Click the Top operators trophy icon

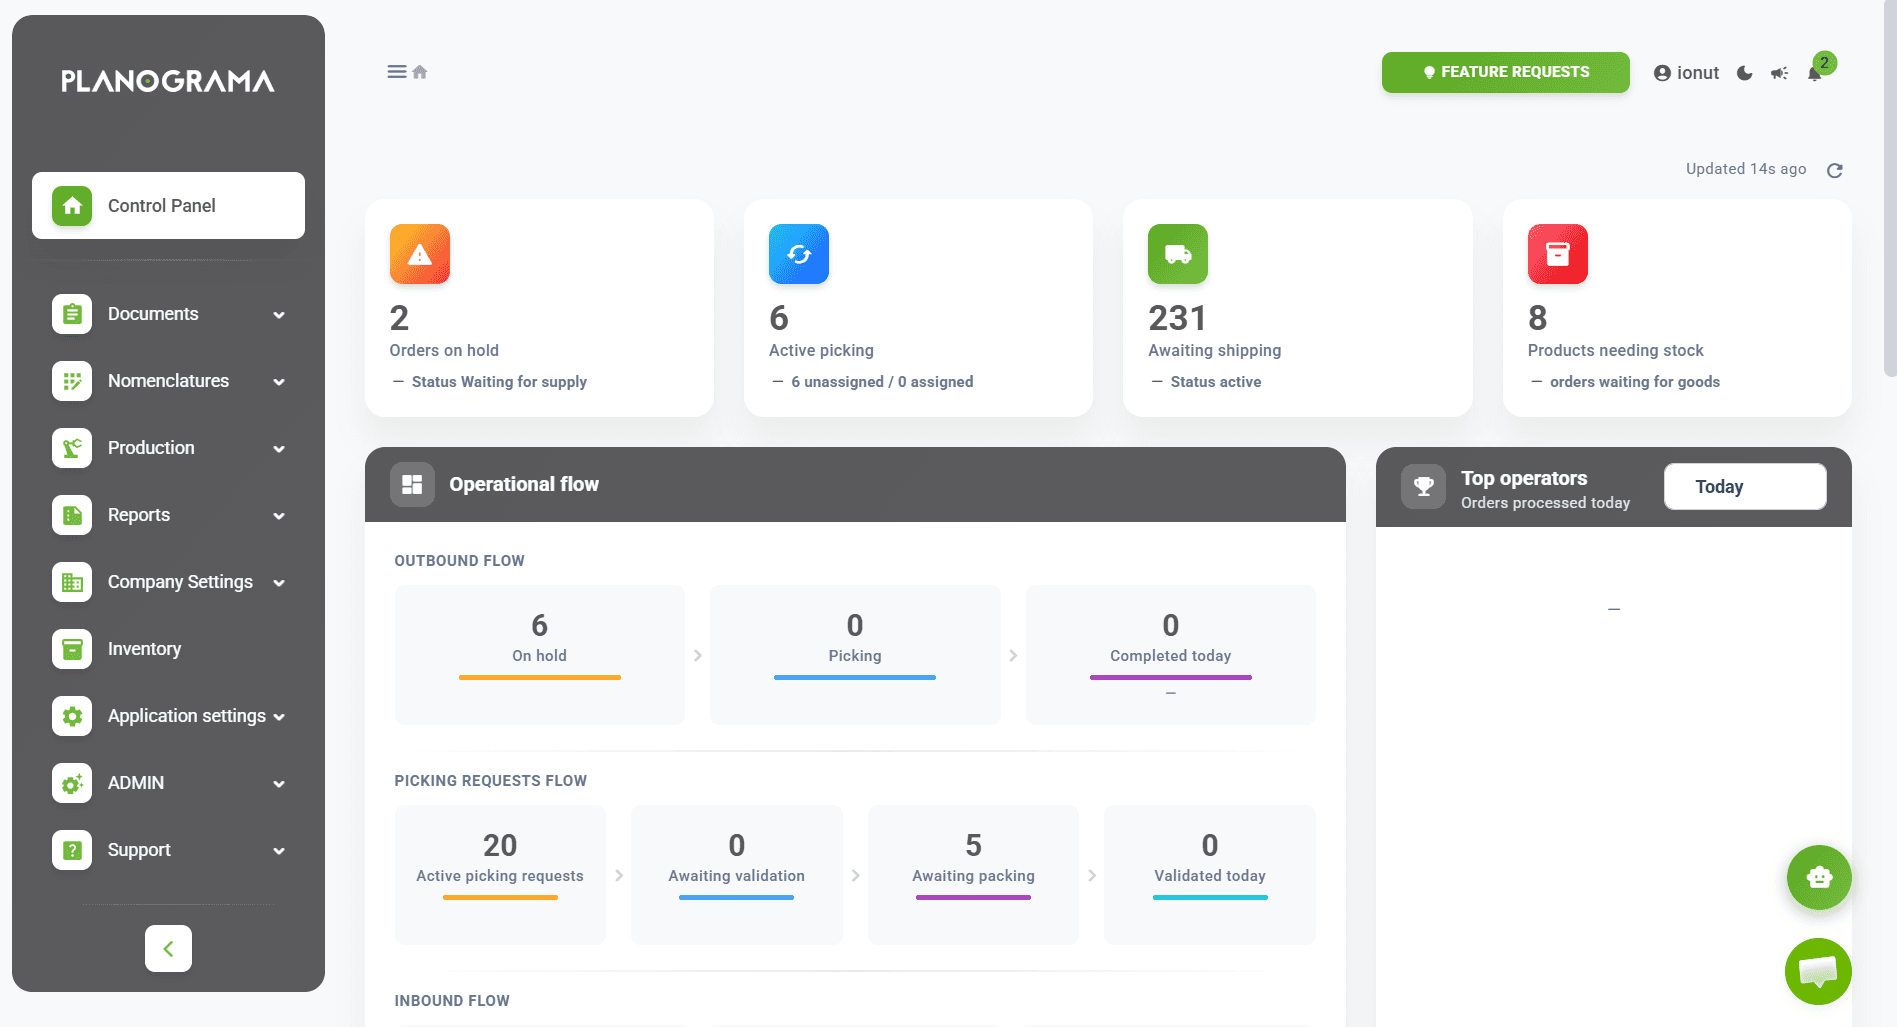pos(1423,487)
